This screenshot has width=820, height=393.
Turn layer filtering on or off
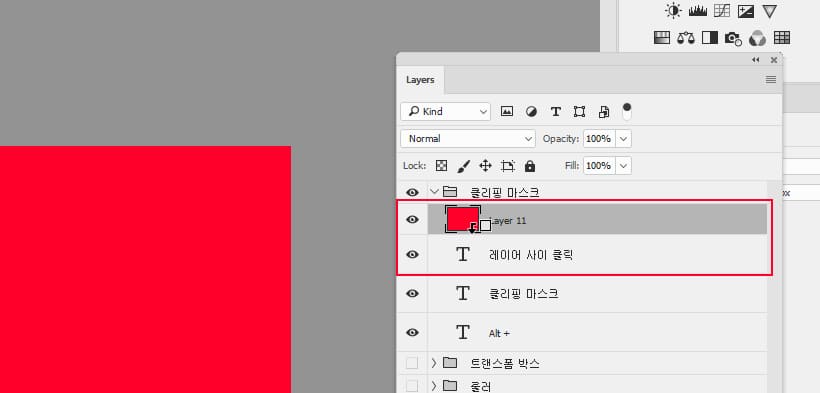pos(627,111)
